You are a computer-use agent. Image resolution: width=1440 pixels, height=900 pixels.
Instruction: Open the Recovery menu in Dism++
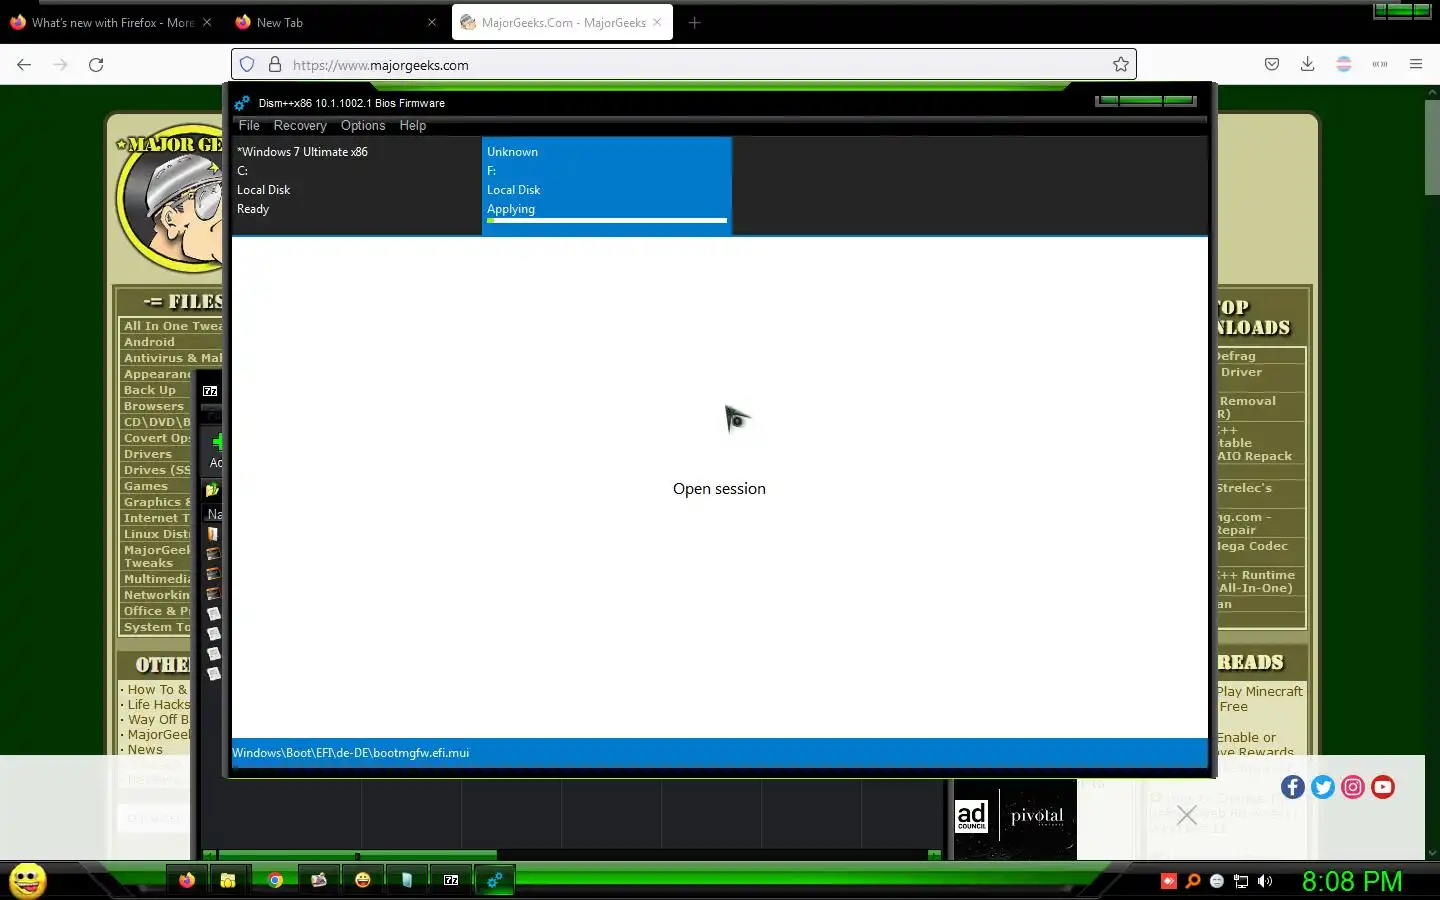300,125
